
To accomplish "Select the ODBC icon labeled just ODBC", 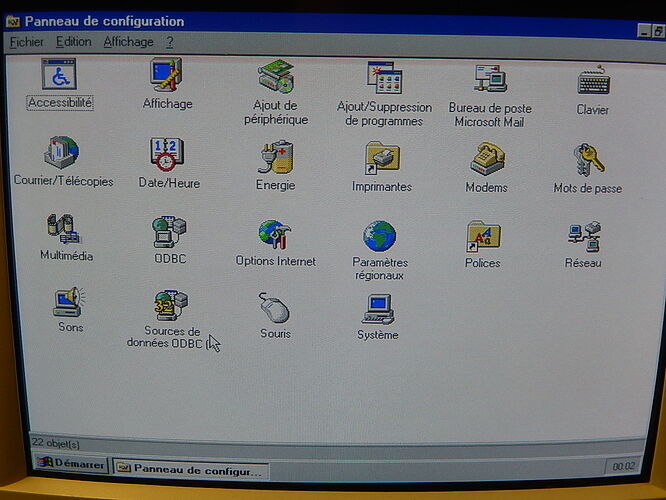I will pyautogui.click(x=169, y=232).
